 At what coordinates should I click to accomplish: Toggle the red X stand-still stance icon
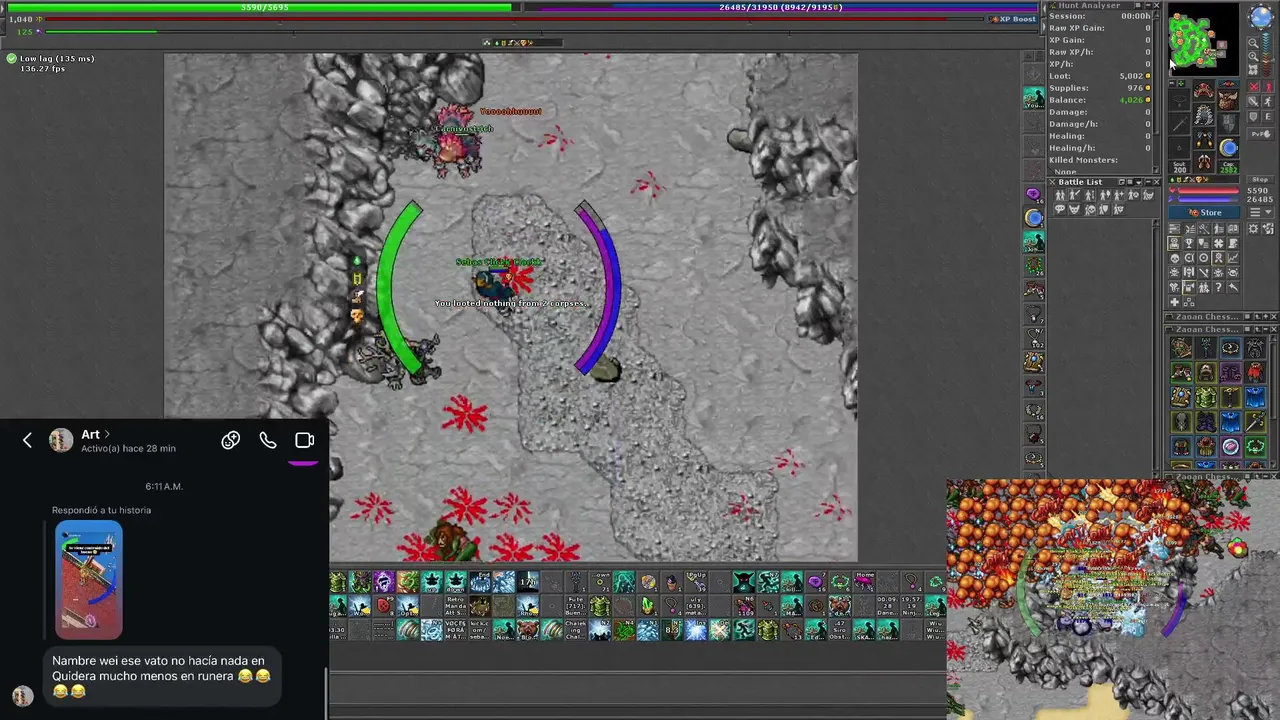click(x=1254, y=87)
